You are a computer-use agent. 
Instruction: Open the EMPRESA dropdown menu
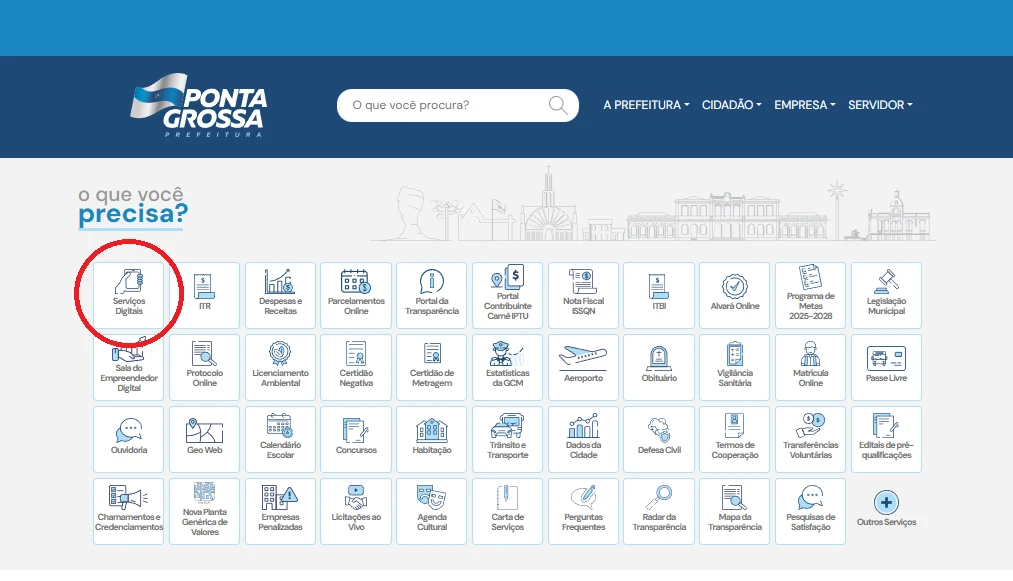(x=804, y=105)
